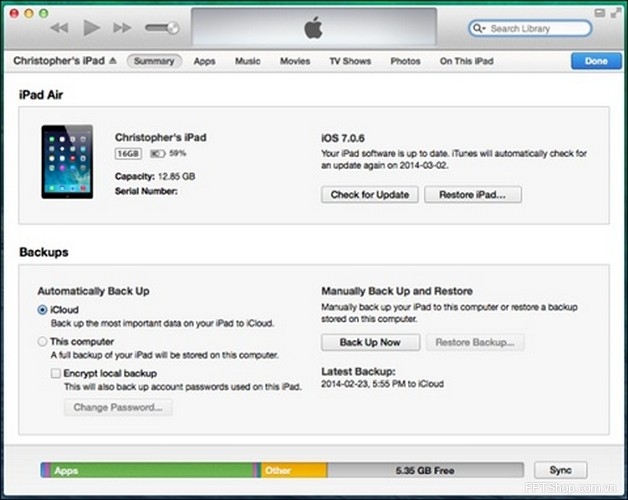
Task: View the Photos tab
Action: pyautogui.click(x=405, y=61)
